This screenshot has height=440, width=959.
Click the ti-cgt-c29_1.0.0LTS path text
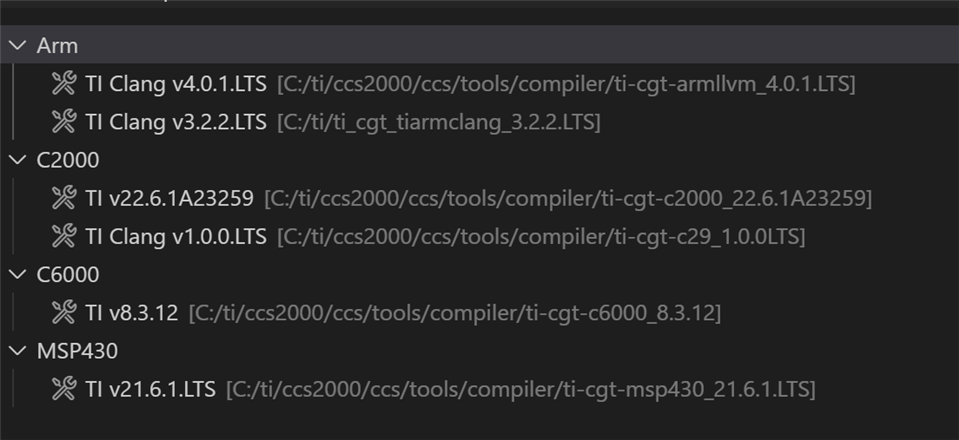coord(541,237)
